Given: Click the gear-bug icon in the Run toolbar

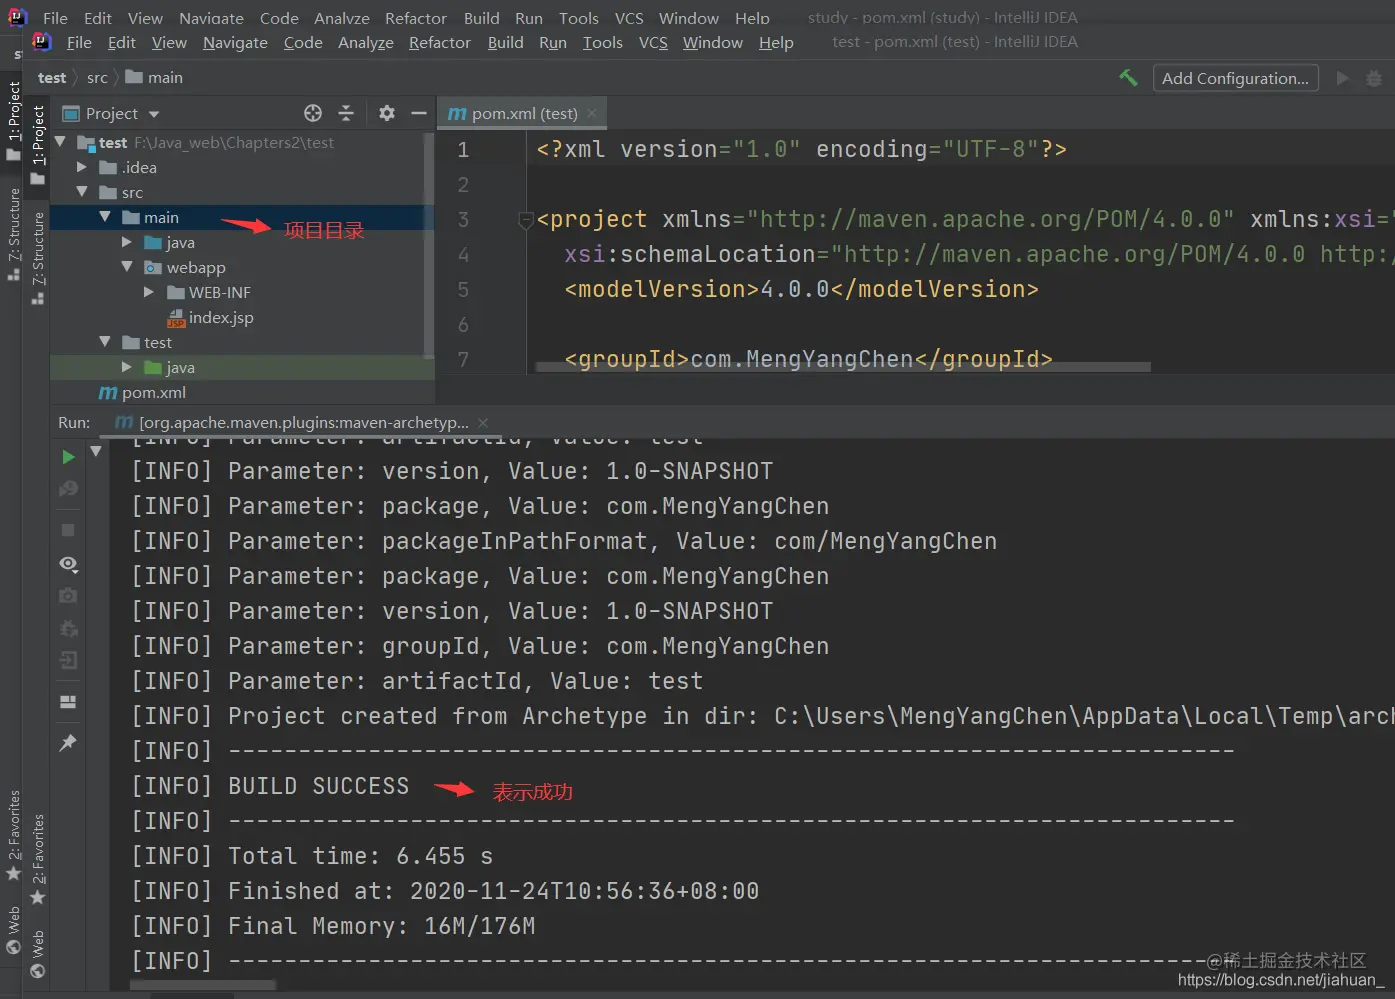Looking at the screenshot, I should pyautogui.click(x=68, y=629).
